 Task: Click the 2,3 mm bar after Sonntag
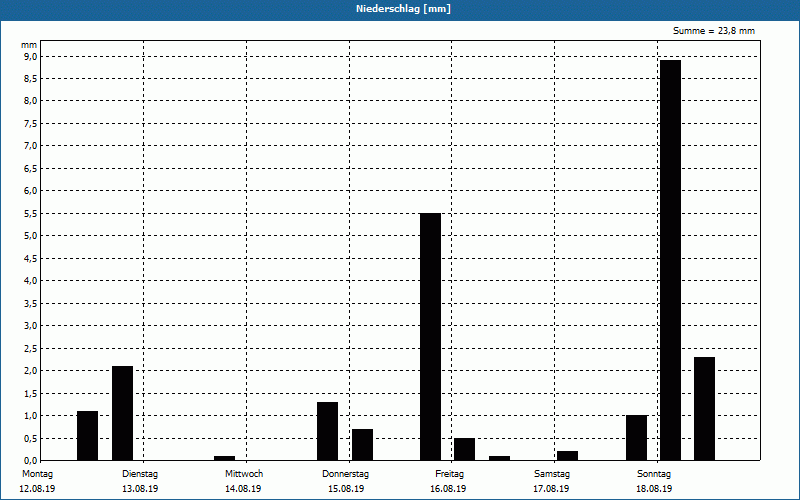705,409
